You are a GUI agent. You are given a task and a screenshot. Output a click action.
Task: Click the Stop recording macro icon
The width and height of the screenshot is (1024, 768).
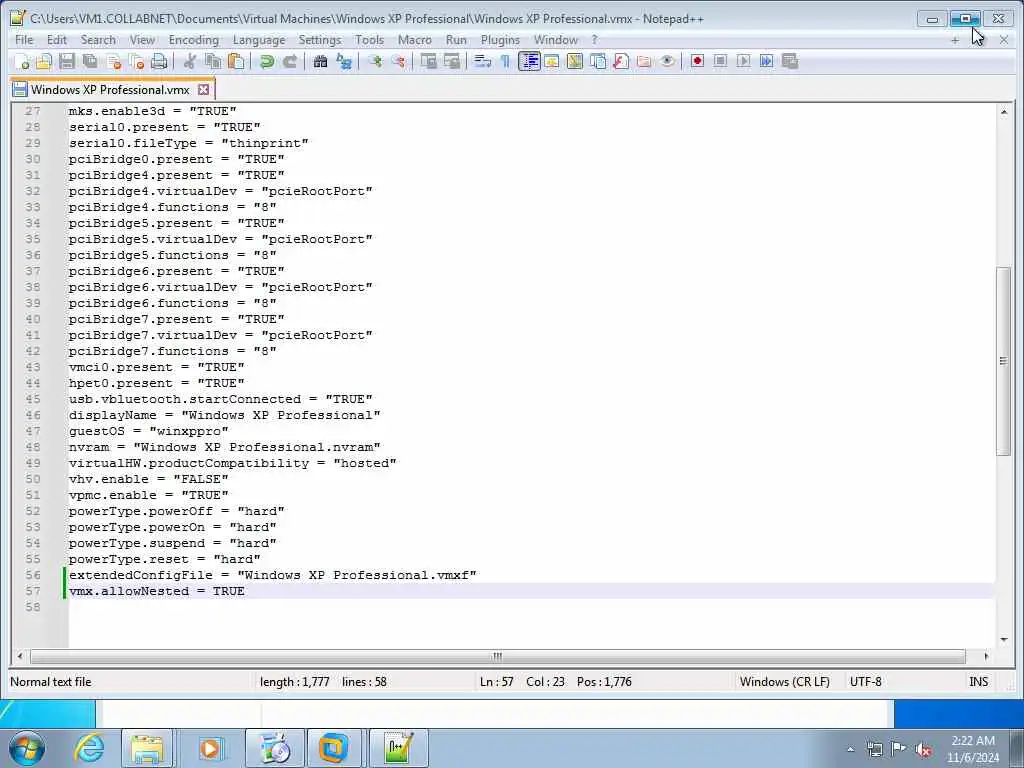click(x=720, y=61)
